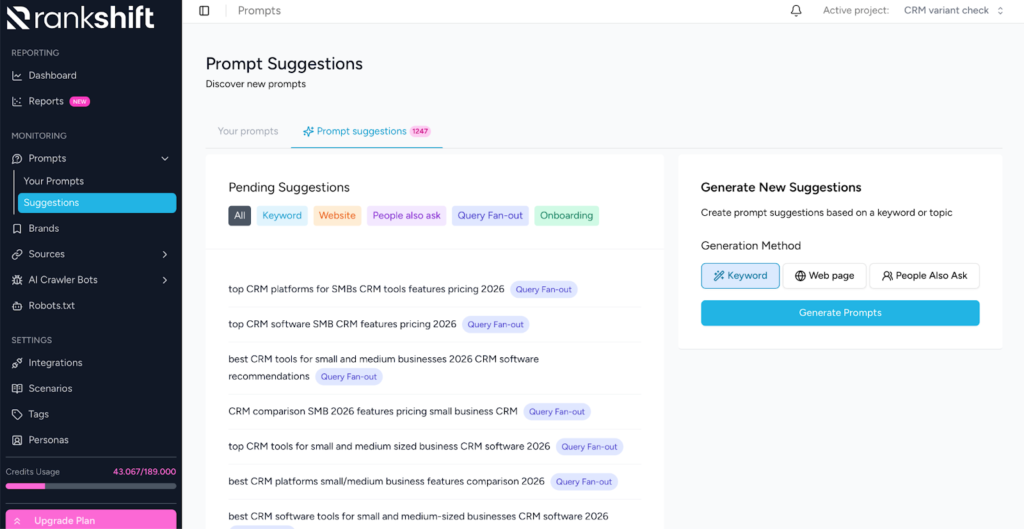Viewport: 1024px width, 529px height.
Task: Open Reports in the sidebar
Action: [46, 101]
